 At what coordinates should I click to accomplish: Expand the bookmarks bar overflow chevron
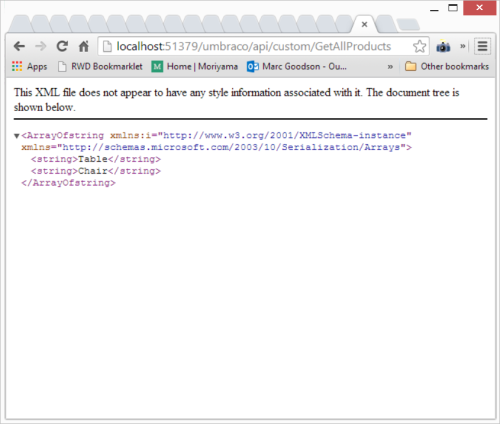[x=390, y=67]
